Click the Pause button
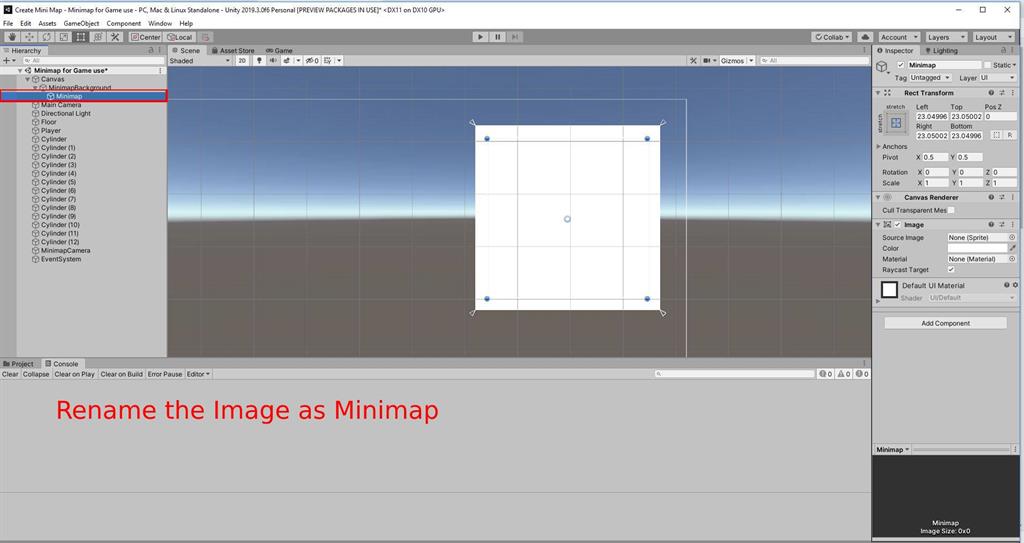 [498, 37]
